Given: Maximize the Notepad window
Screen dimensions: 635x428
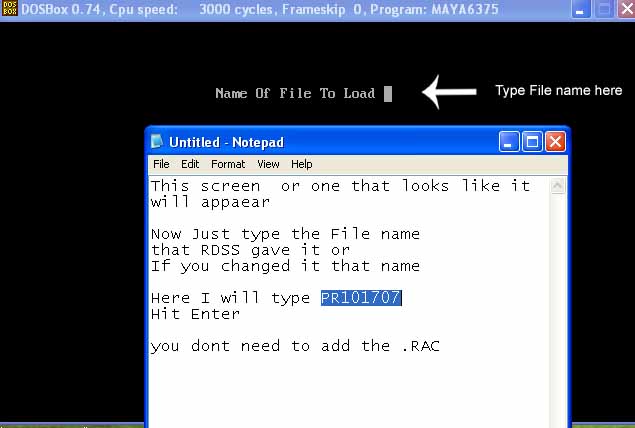Looking at the screenshot, I should pyautogui.click(x=532, y=142).
